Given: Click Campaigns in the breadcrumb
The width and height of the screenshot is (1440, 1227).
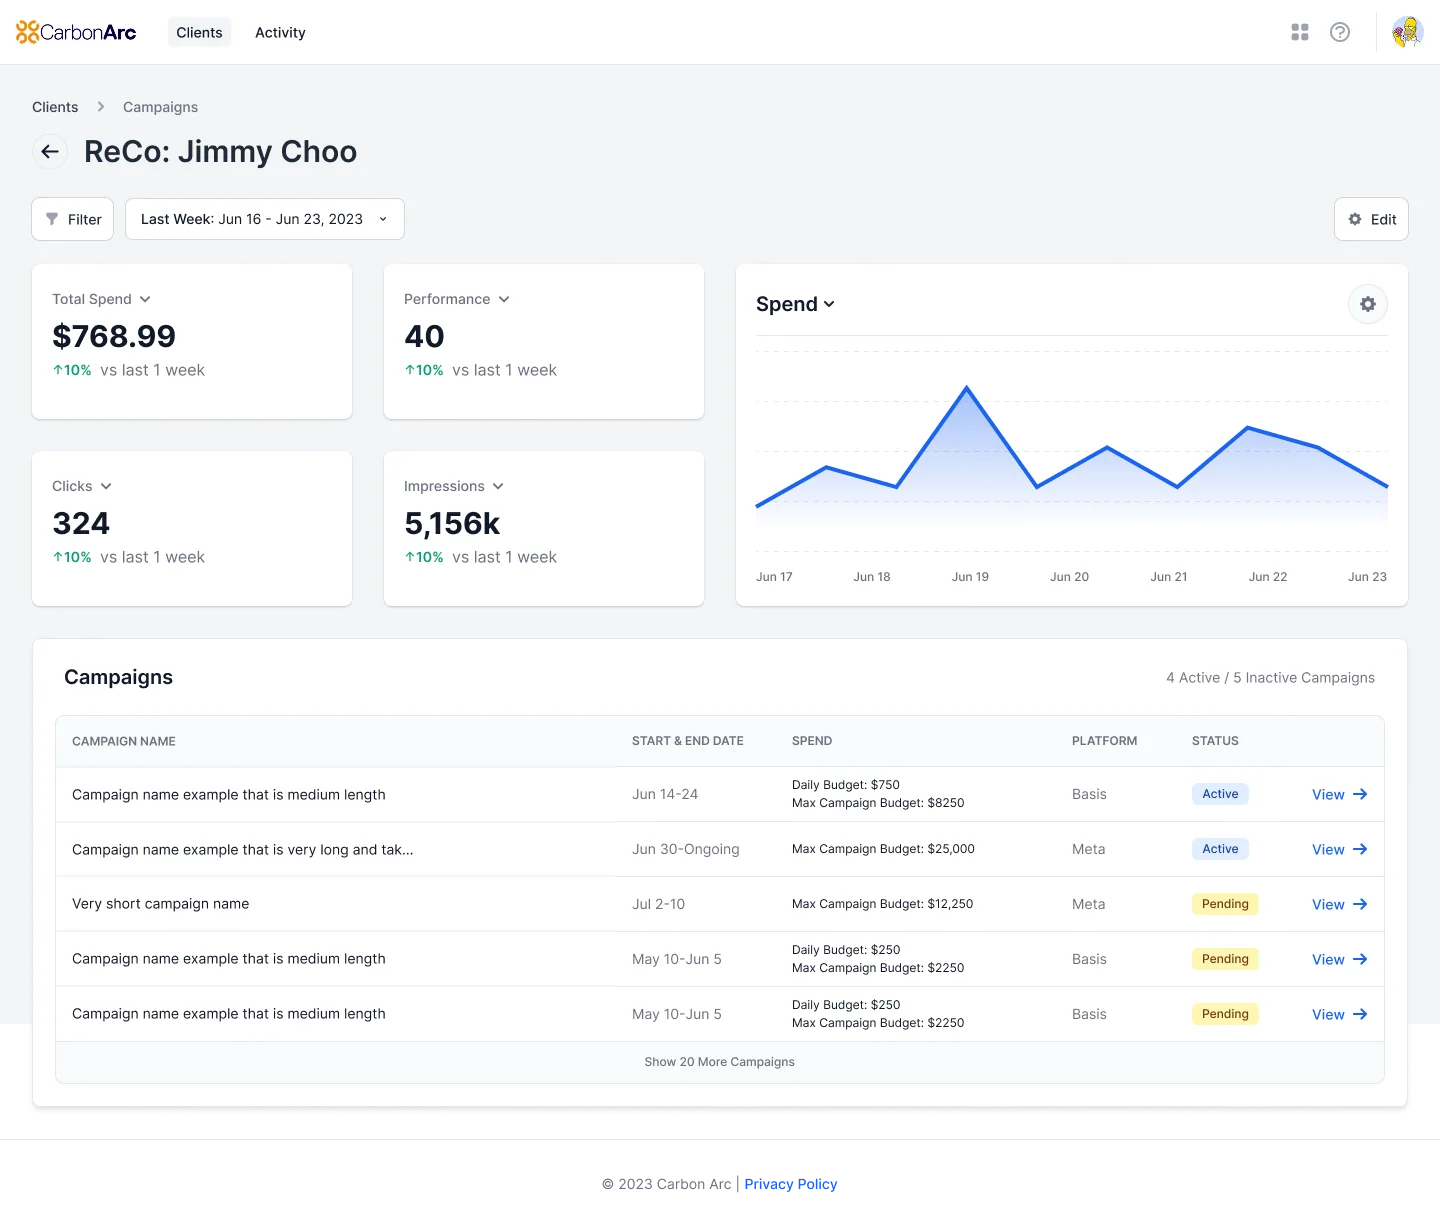Looking at the screenshot, I should click(x=160, y=107).
